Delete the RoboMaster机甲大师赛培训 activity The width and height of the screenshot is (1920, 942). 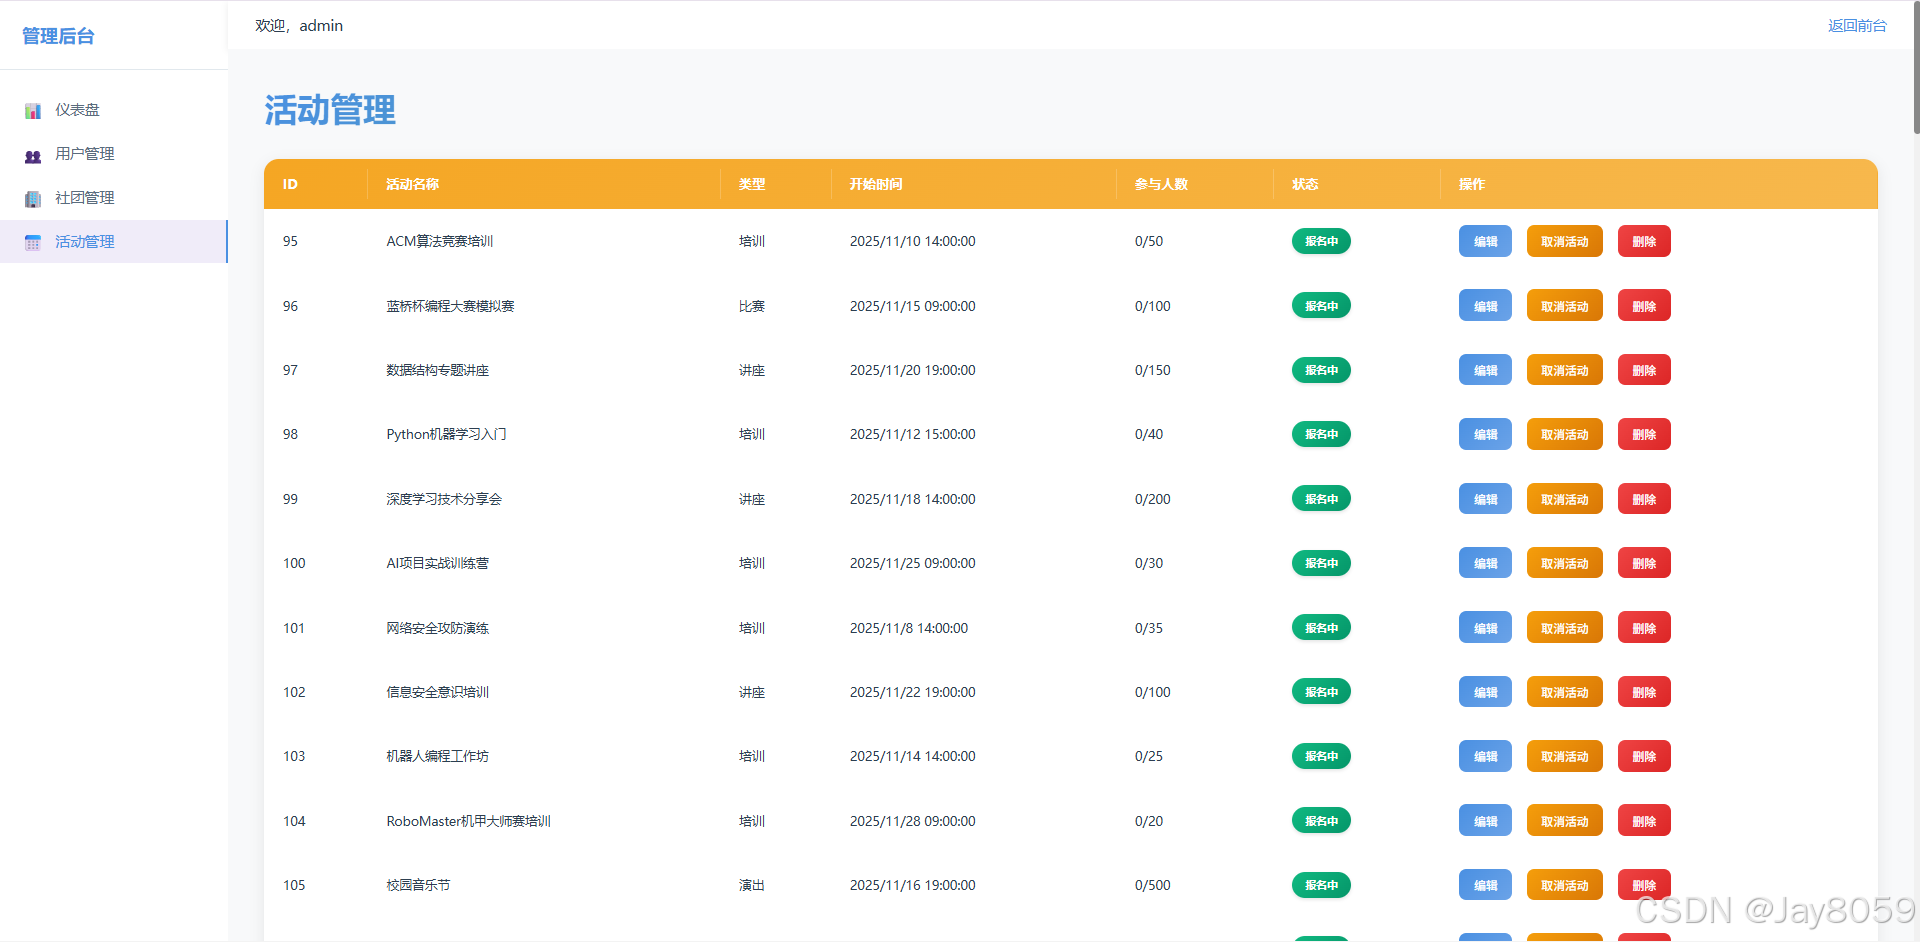pos(1644,821)
